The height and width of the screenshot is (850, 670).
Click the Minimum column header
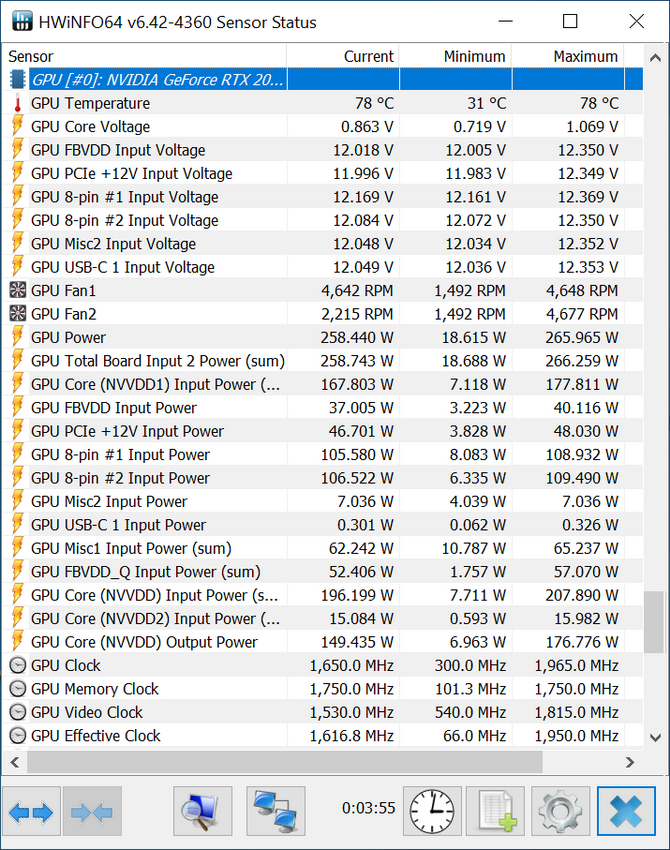(455, 56)
